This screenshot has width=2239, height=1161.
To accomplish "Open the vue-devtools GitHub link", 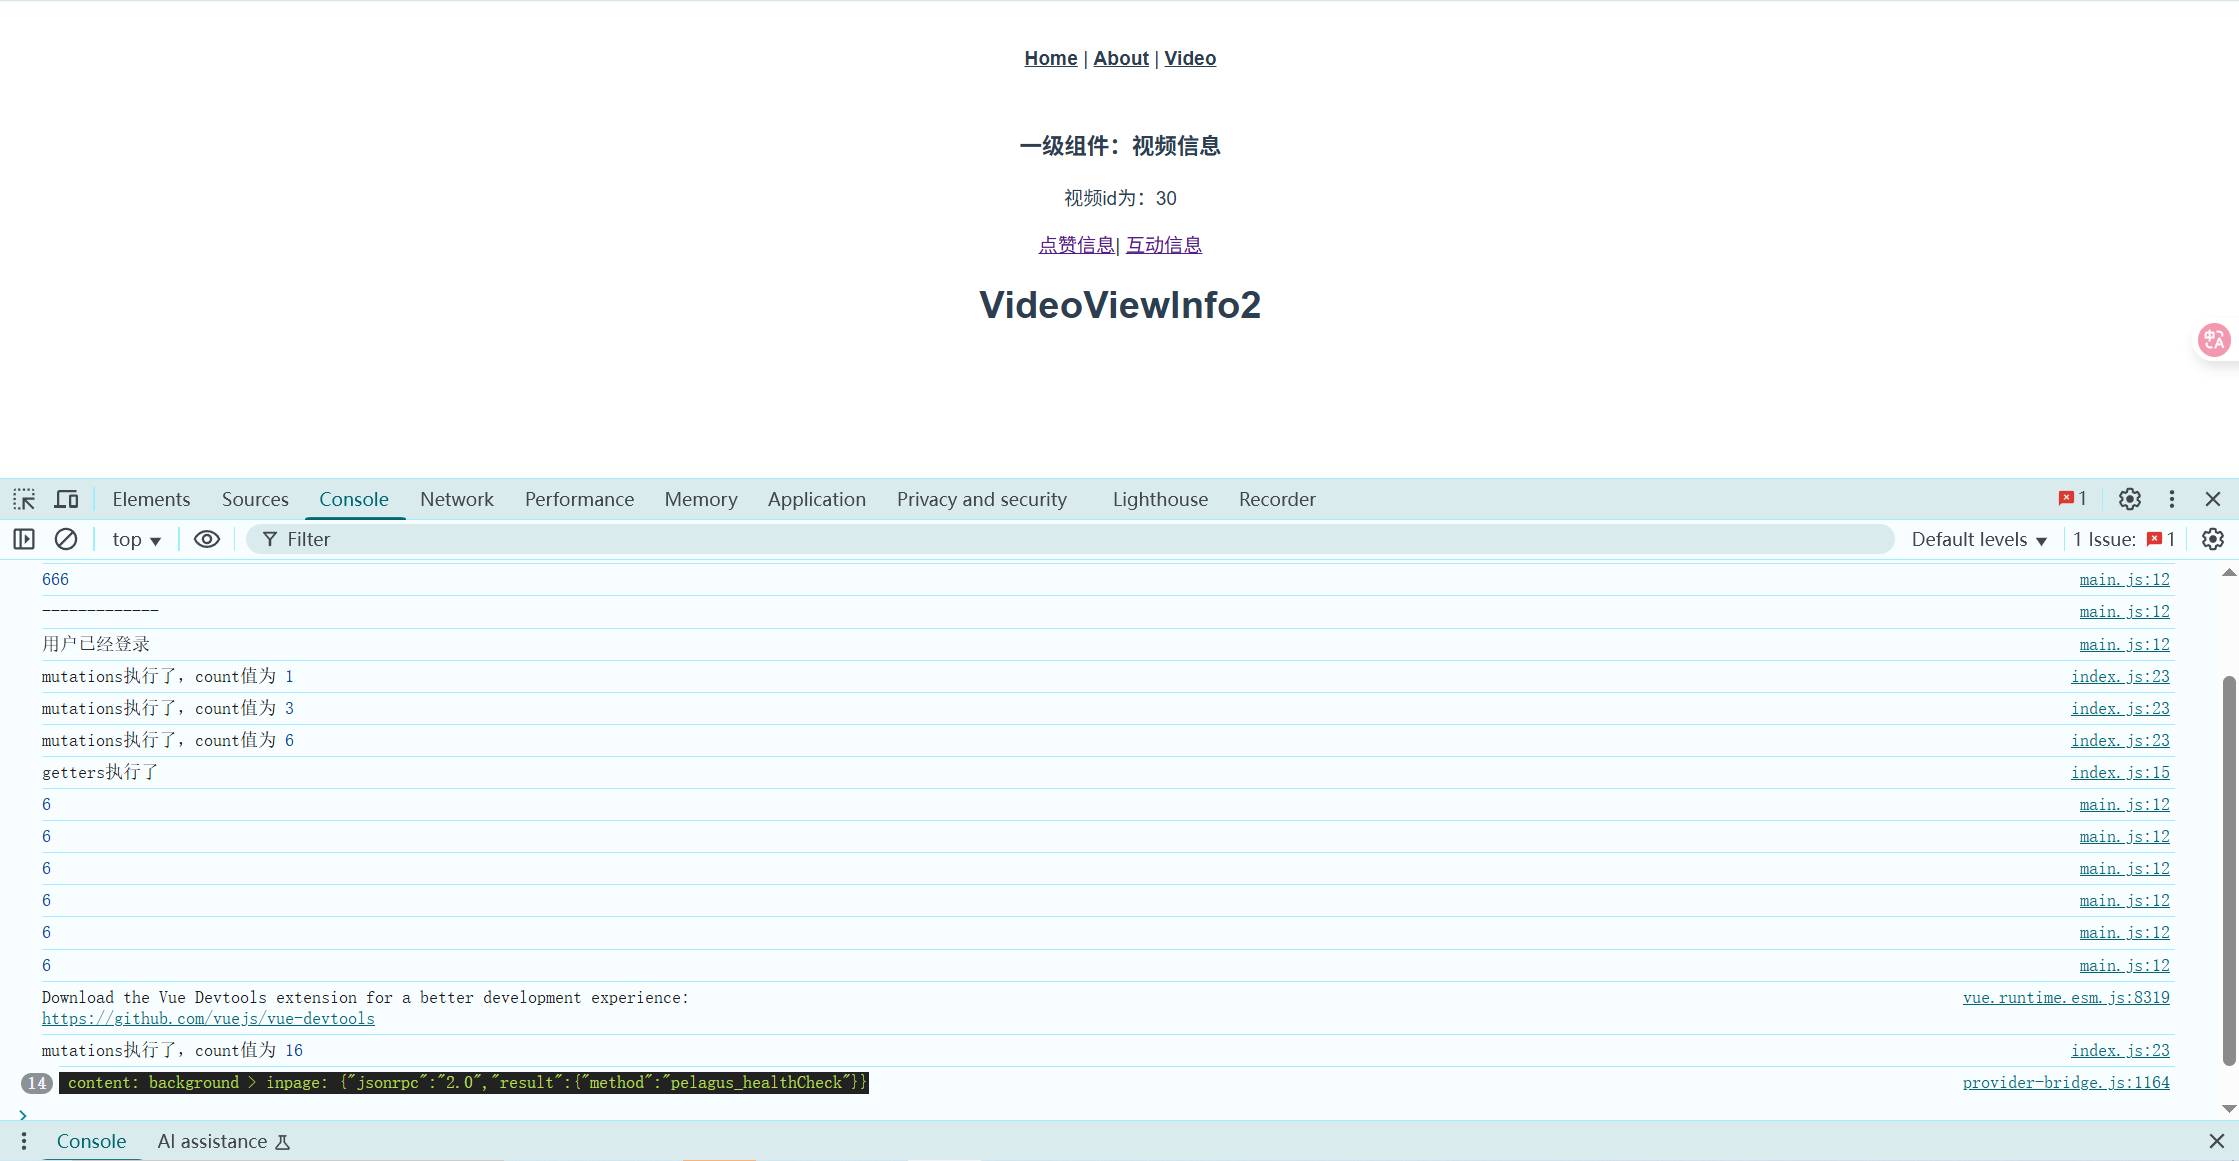I will [x=208, y=1019].
